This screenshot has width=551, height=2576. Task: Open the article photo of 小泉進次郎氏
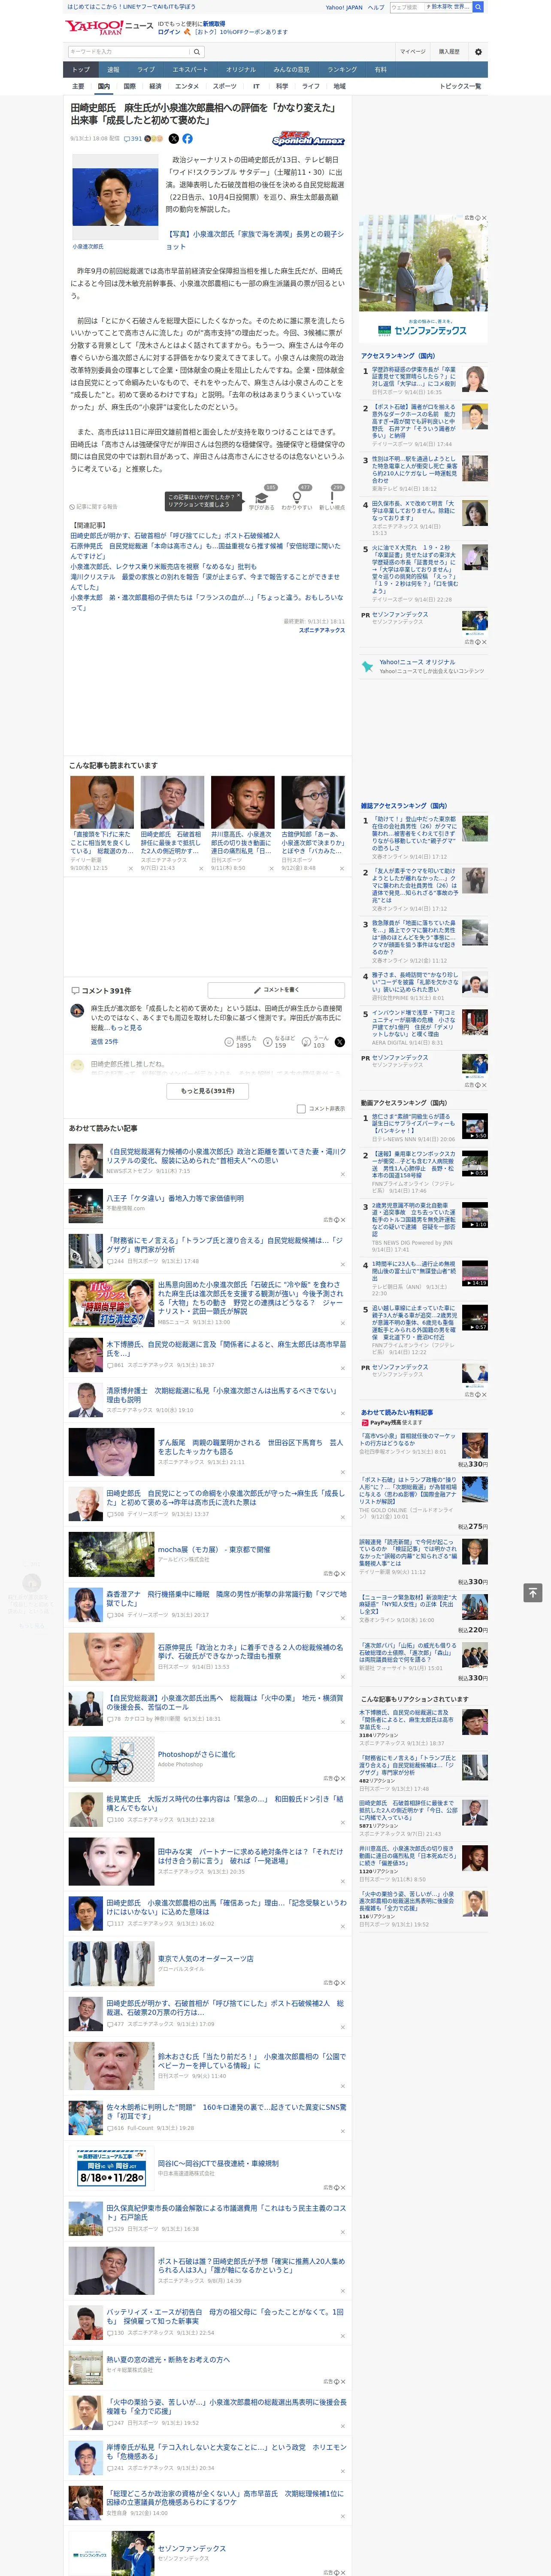114,197
